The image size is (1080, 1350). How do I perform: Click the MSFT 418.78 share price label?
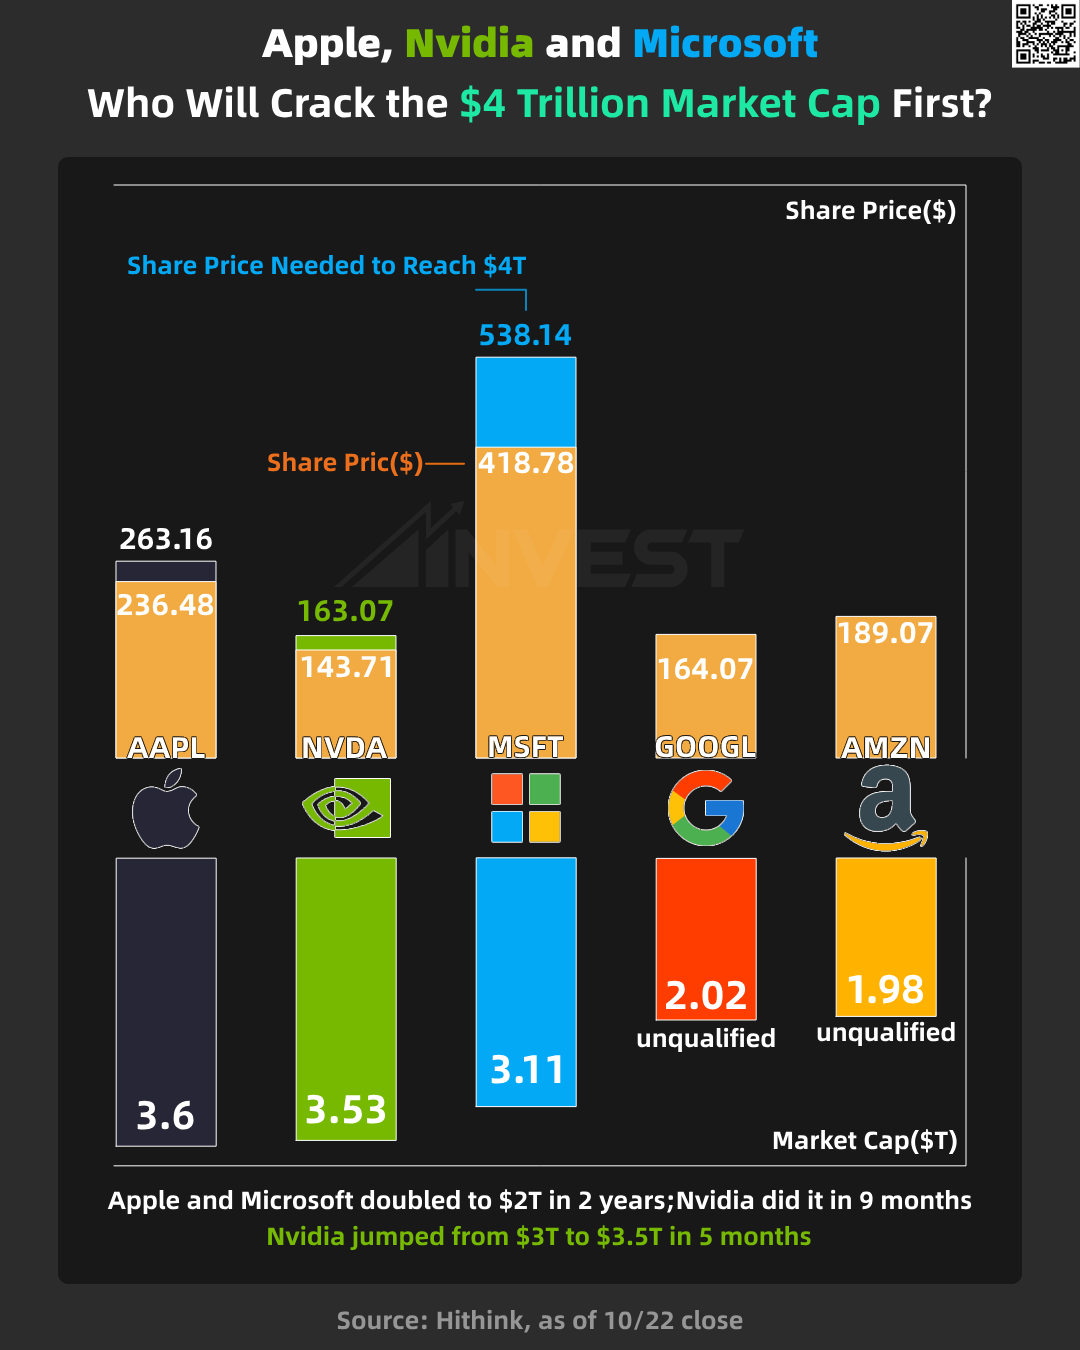point(526,463)
